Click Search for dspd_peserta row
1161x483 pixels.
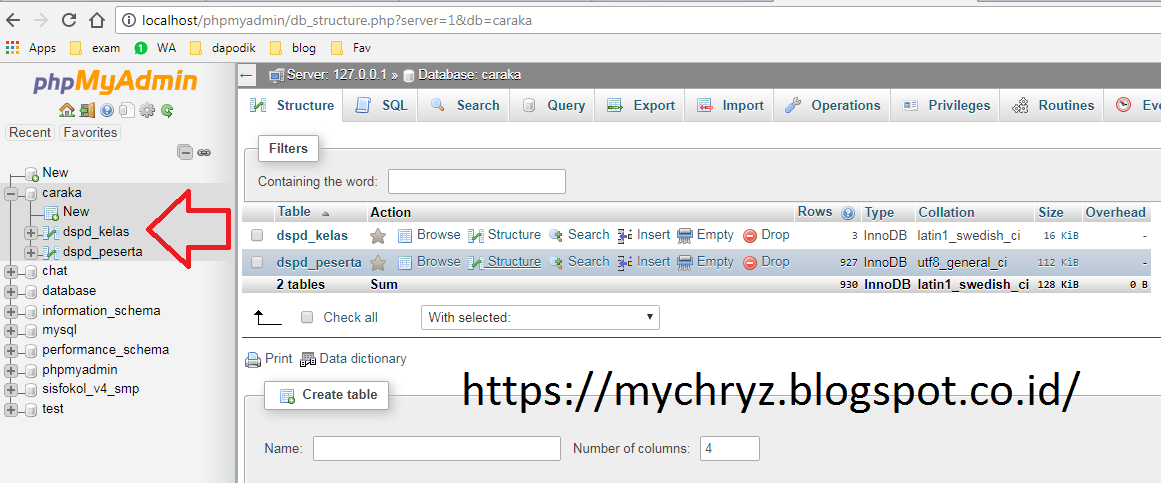[579, 262]
